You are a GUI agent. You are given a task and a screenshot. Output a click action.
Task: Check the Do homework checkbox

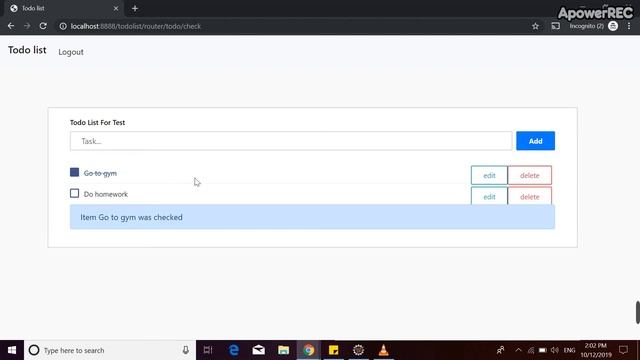point(74,193)
